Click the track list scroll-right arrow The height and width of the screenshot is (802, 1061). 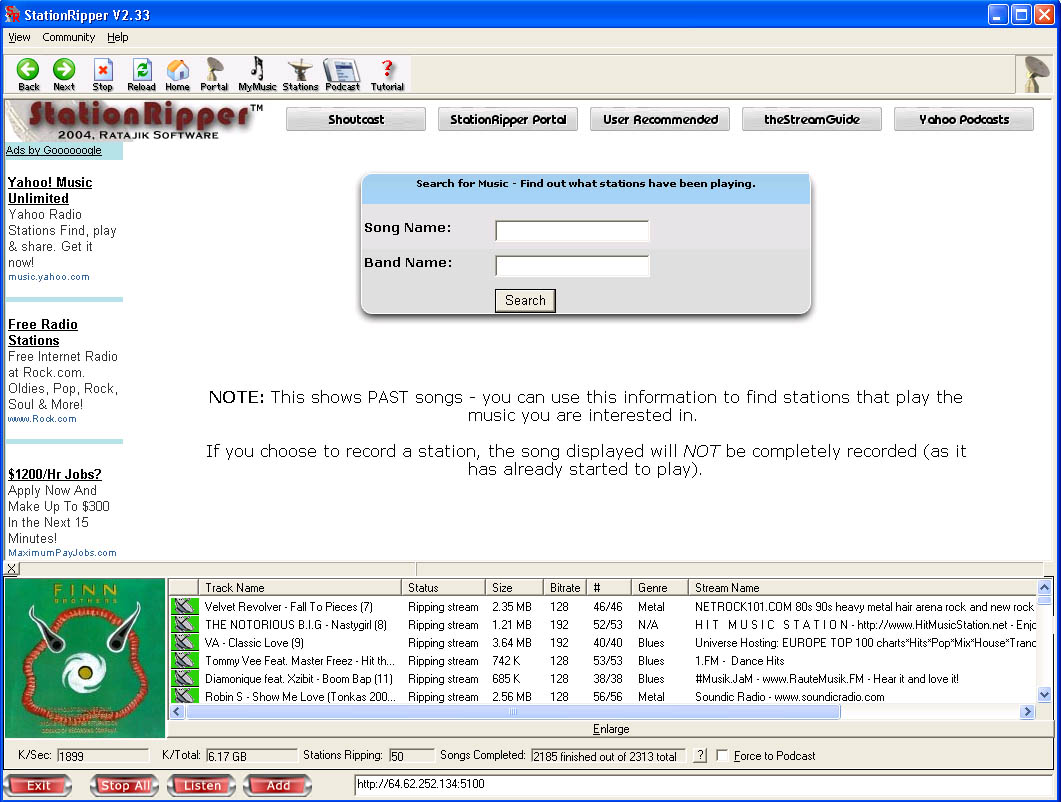[1028, 711]
